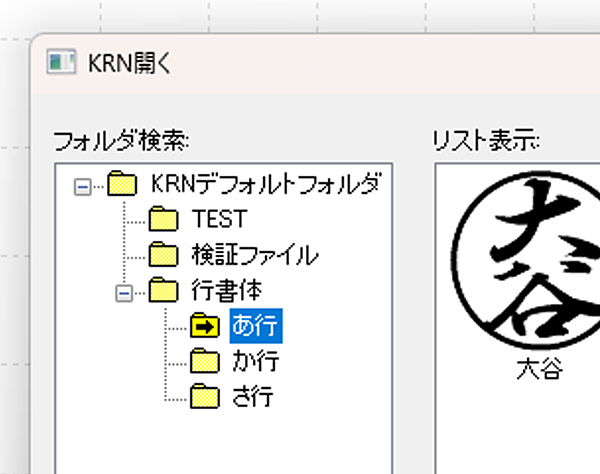
Task: Select the あ行 tree item
Action: coord(256,326)
